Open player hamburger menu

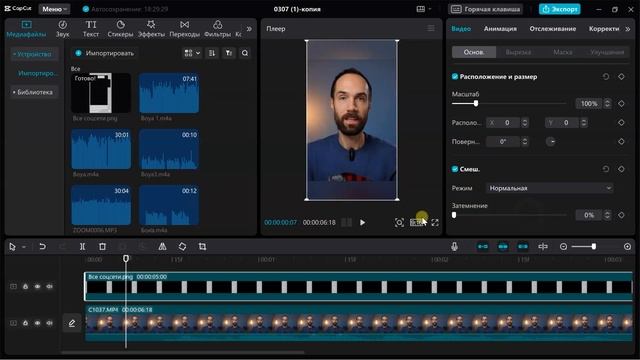click(x=431, y=28)
